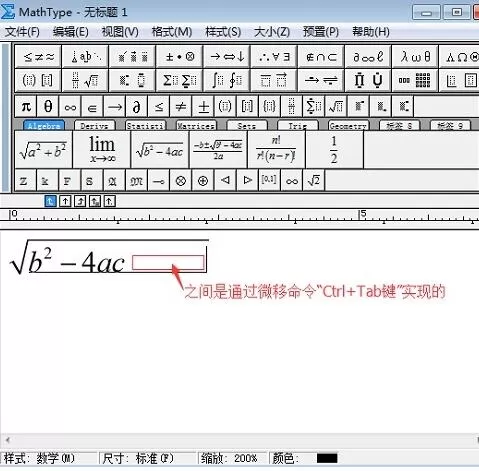
Task: Open the 视图(V) menu
Action: [120, 32]
